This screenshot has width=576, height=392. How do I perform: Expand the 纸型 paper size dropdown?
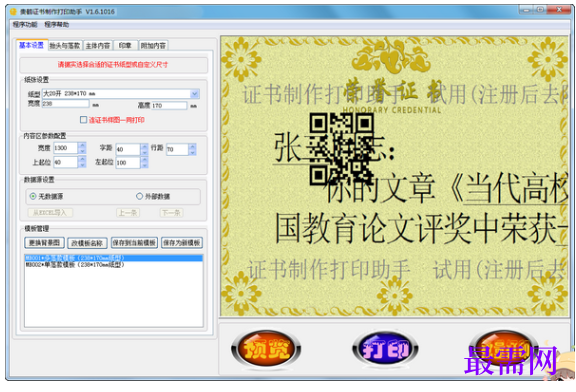pos(195,94)
